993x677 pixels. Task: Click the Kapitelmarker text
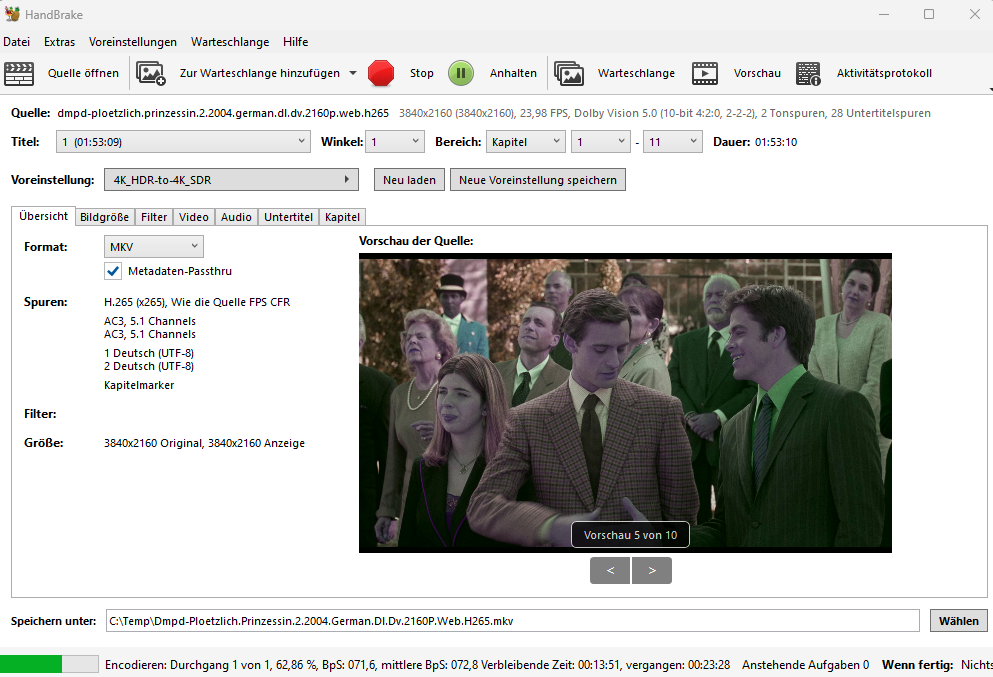click(139, 385)
